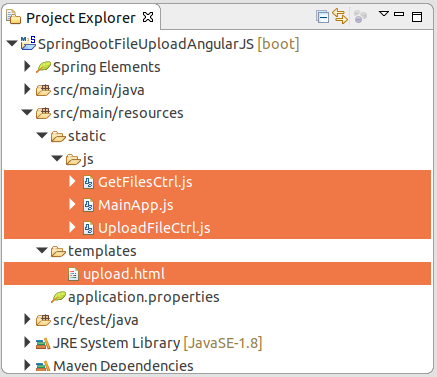Image resolution: width=437 pixels, height=377 pixels.
Task: Select JRE System Library [JavaSE-1.8] label
Action: click(x=158, y=343)
